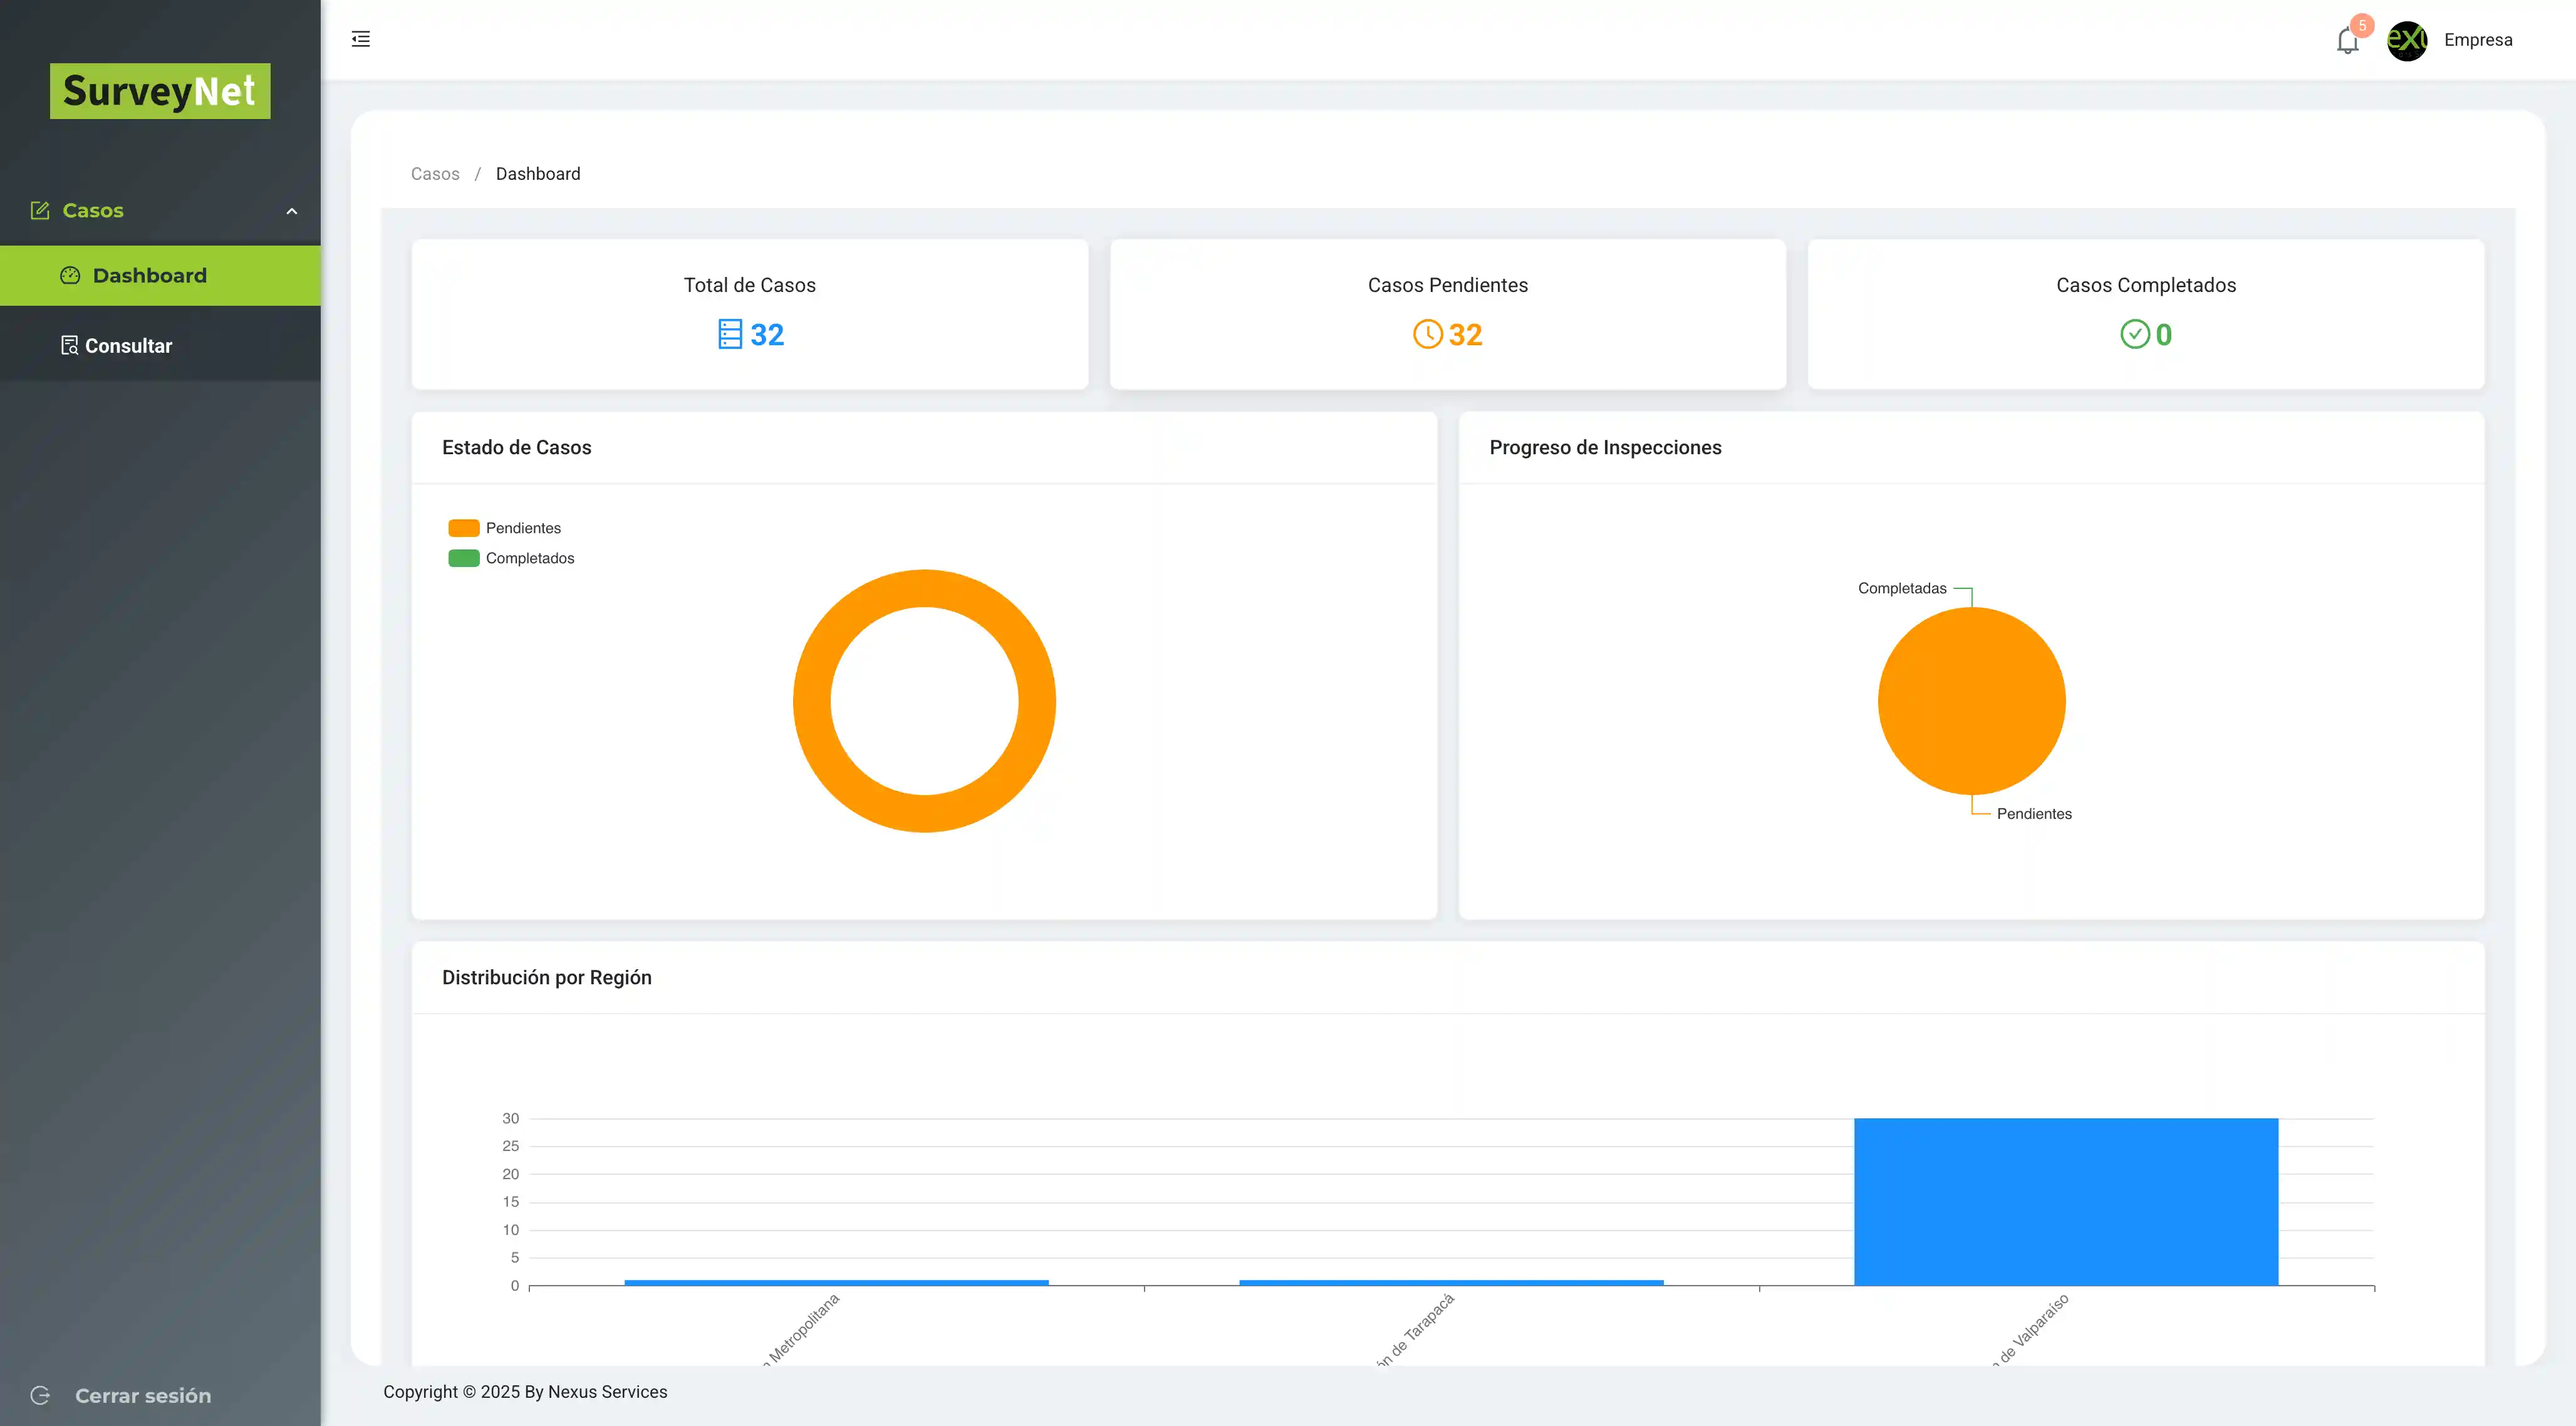The width and height of the screenshot is (2576, 1426).
Task: Click the Tarapacá bar in region chart
Action: 1451,1282
